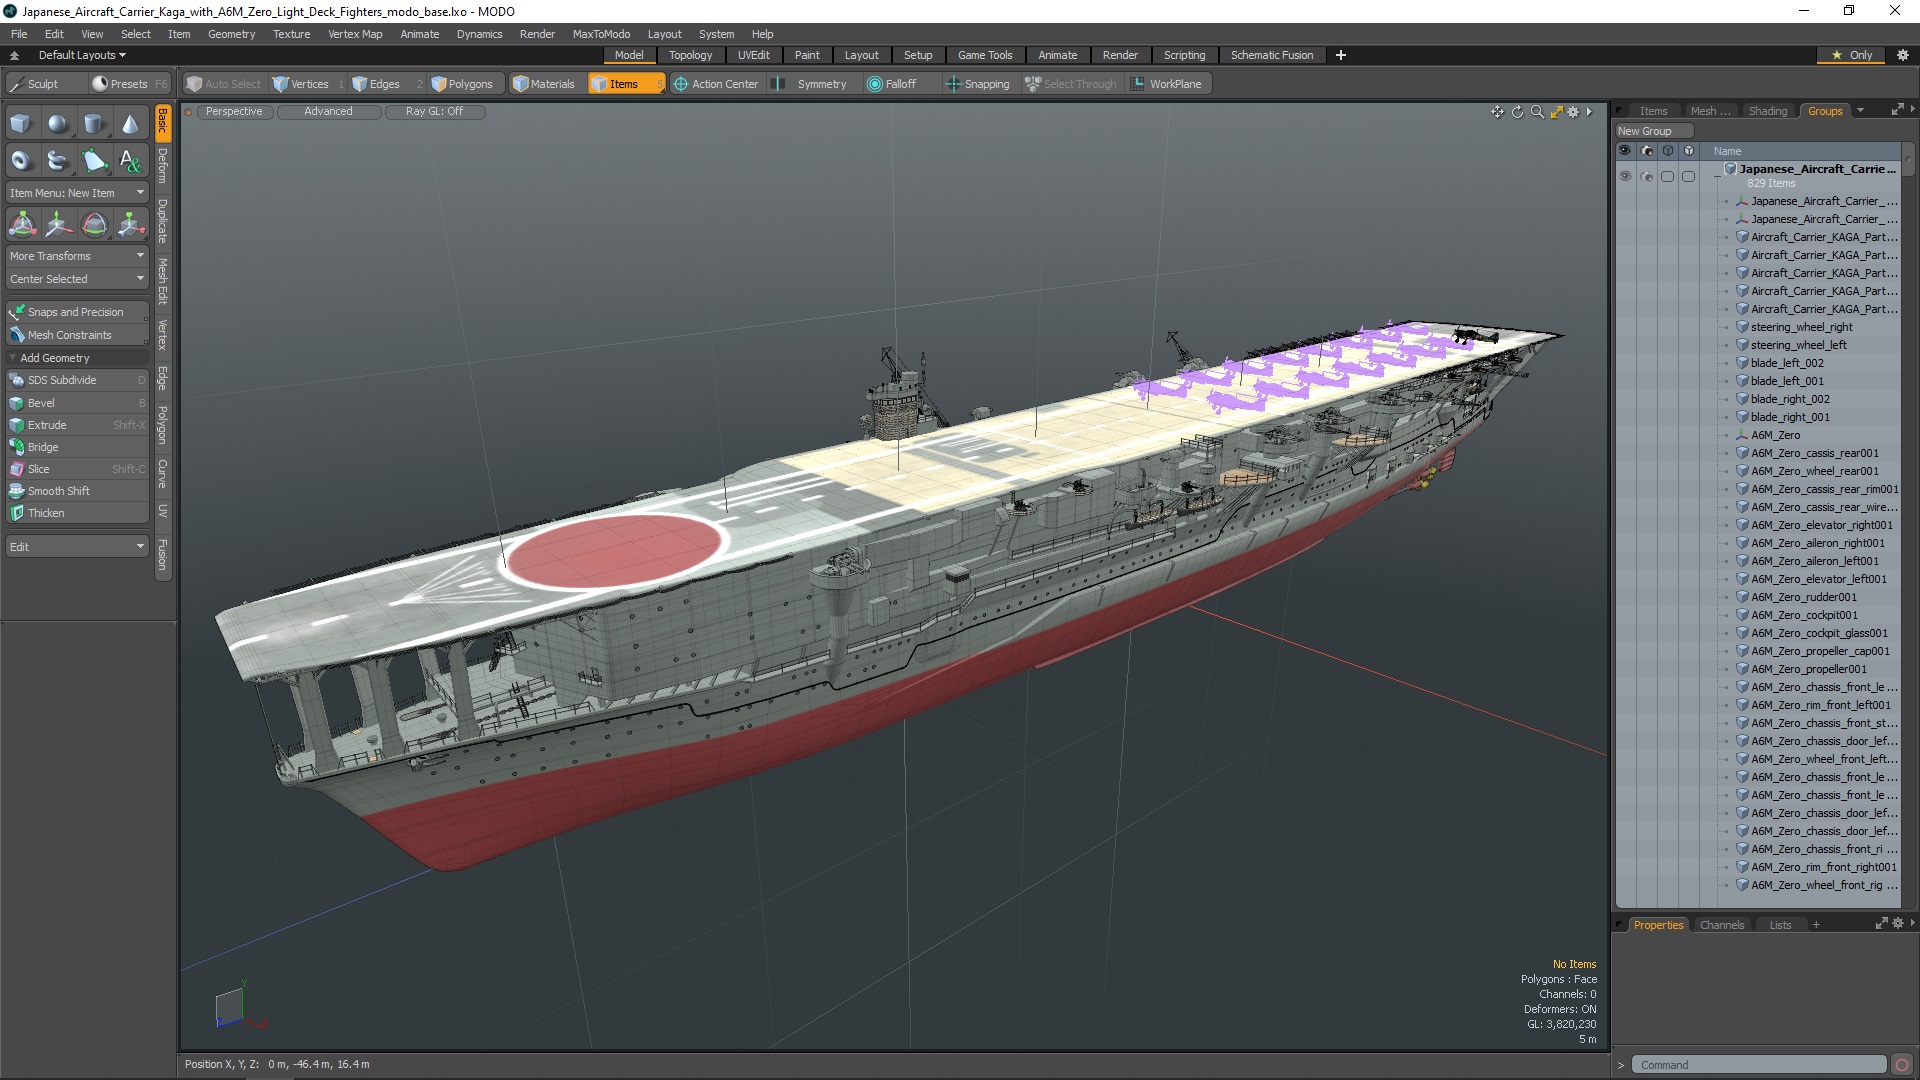Click the Edges selection tool

384,83
